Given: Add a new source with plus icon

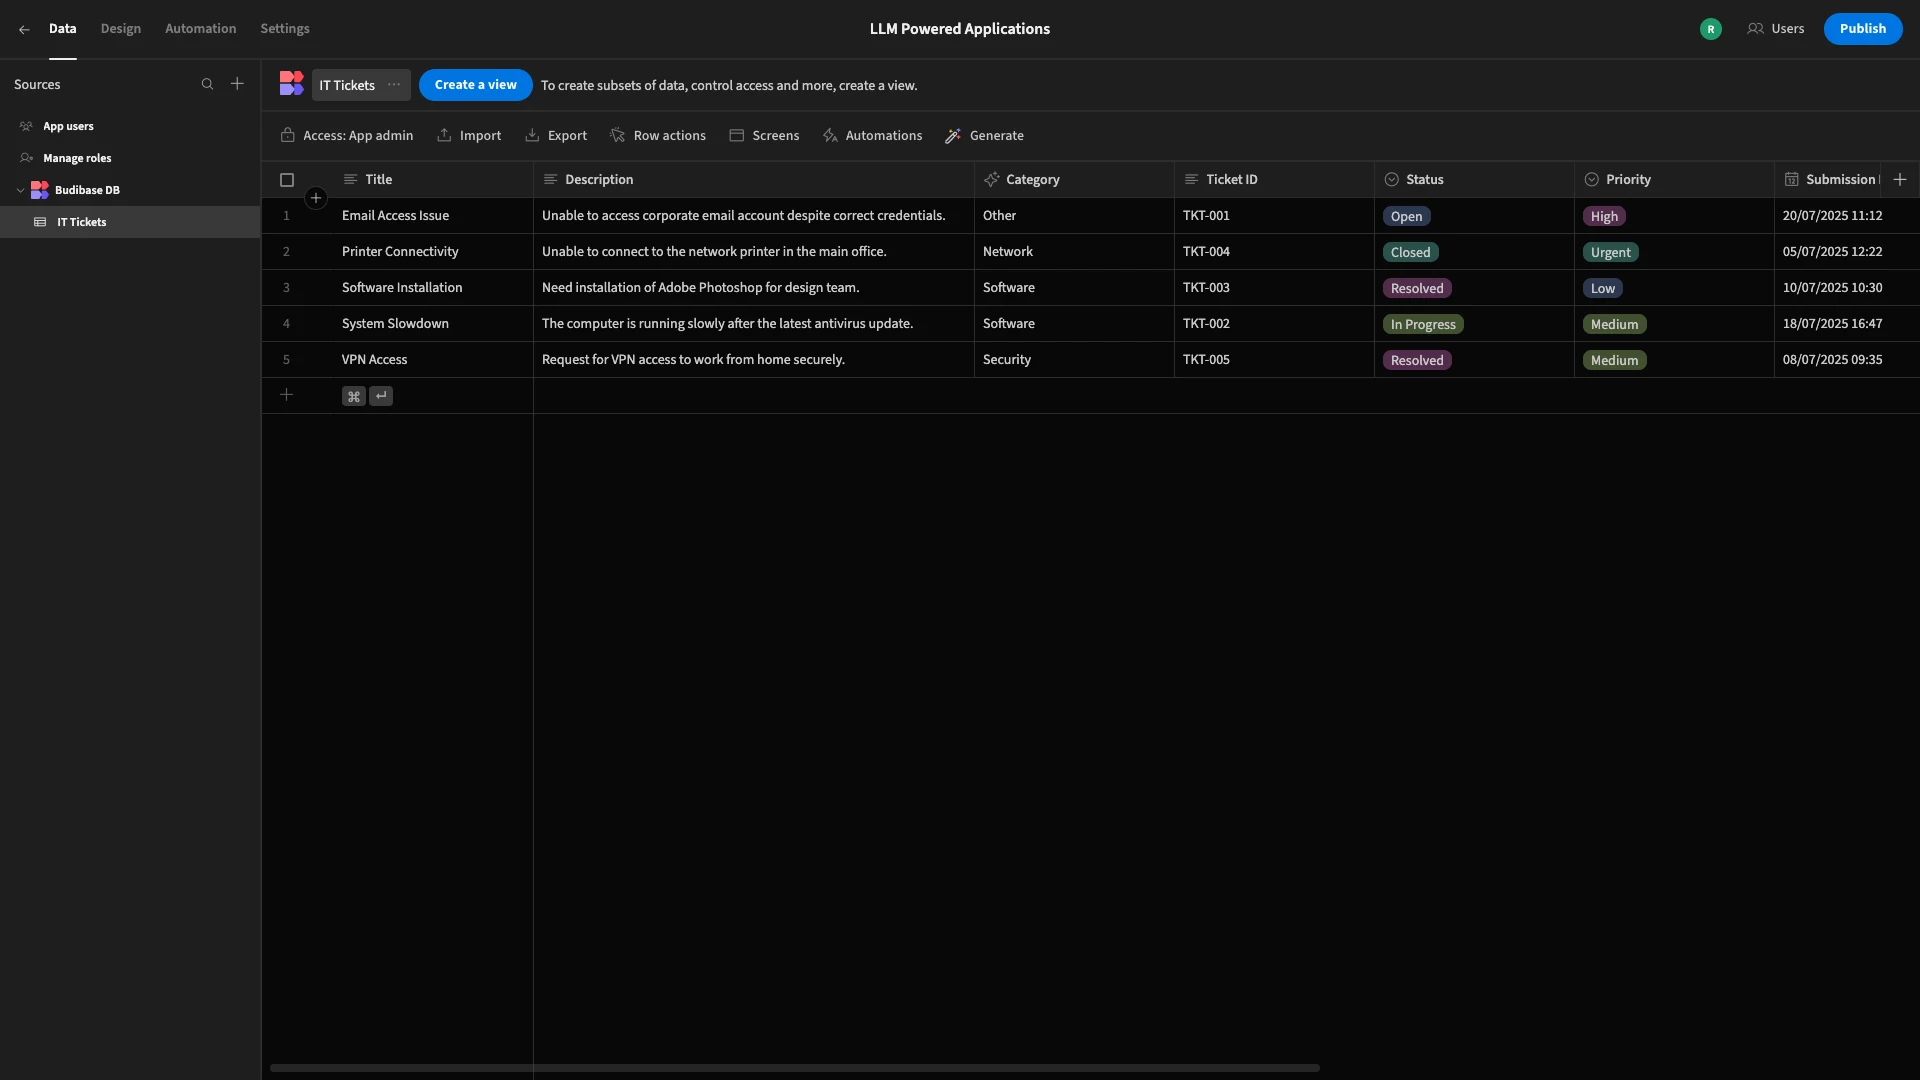Looking at the screenshot, I should click(x=237, y=84).
